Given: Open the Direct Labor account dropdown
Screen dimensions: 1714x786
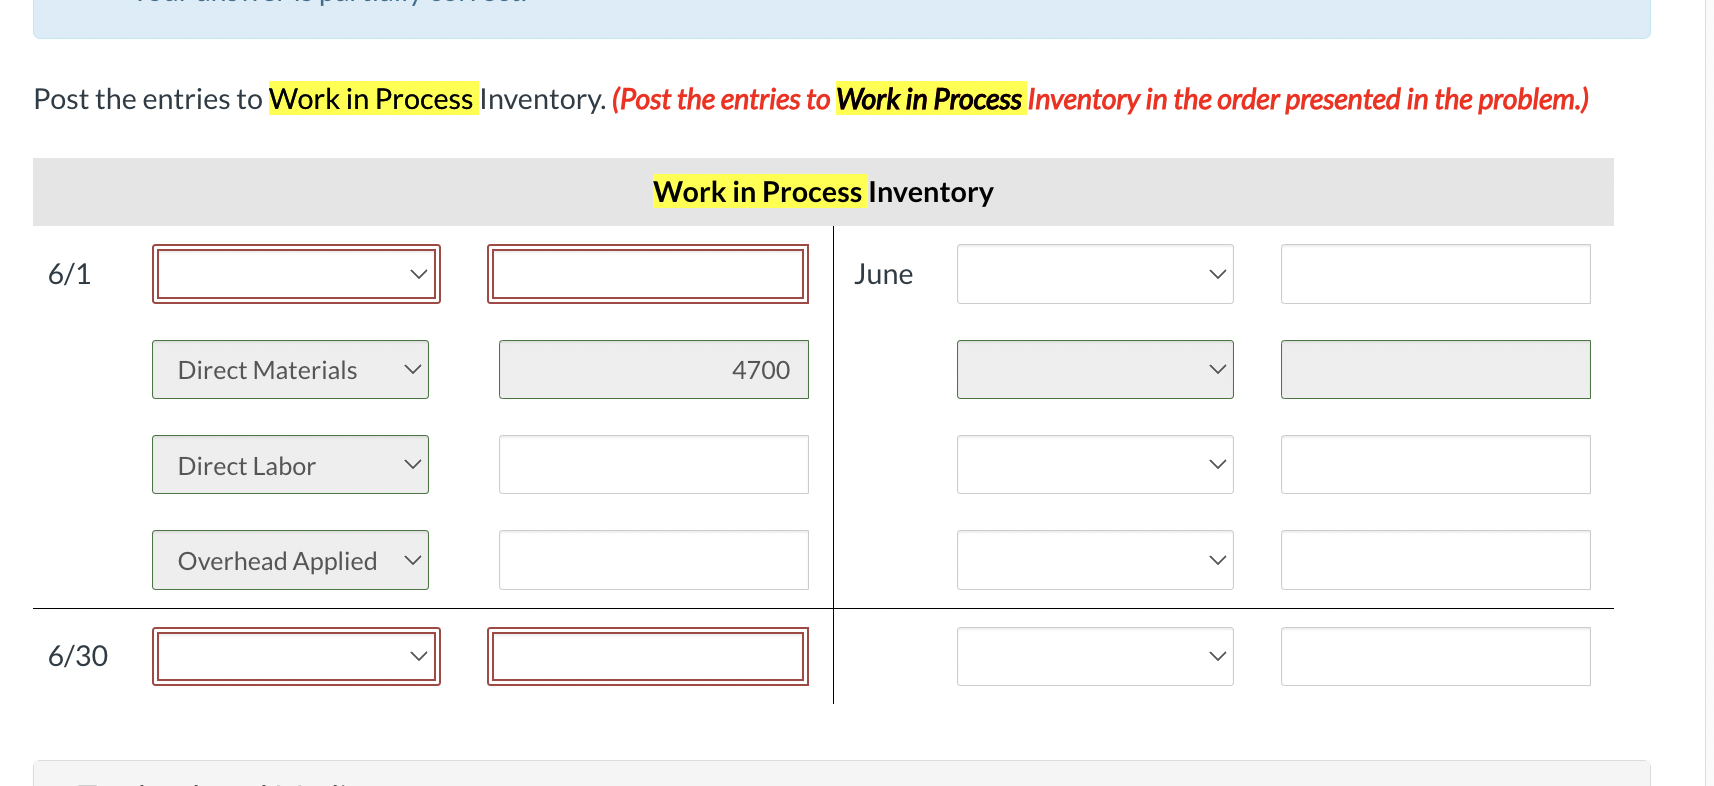Looking at the screenshot, I should pos(290,464).
